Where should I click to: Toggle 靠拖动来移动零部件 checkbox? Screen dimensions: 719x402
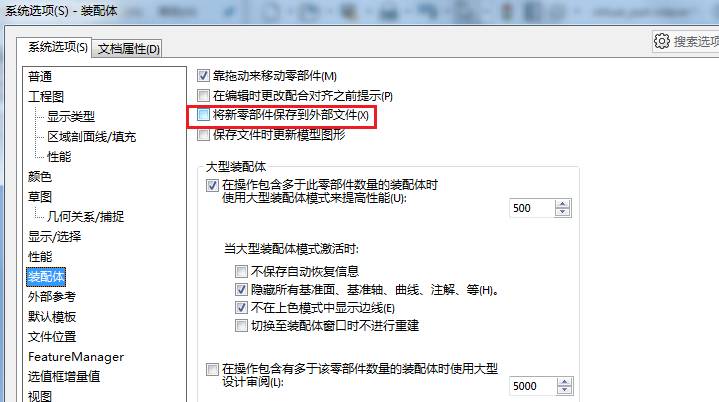(x=203, y=76)
